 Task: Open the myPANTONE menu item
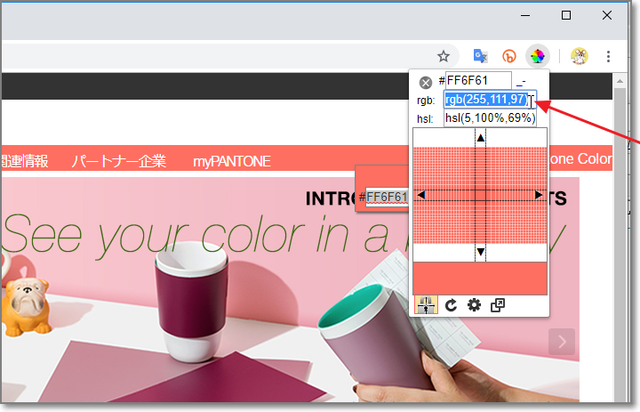[231, 160]
